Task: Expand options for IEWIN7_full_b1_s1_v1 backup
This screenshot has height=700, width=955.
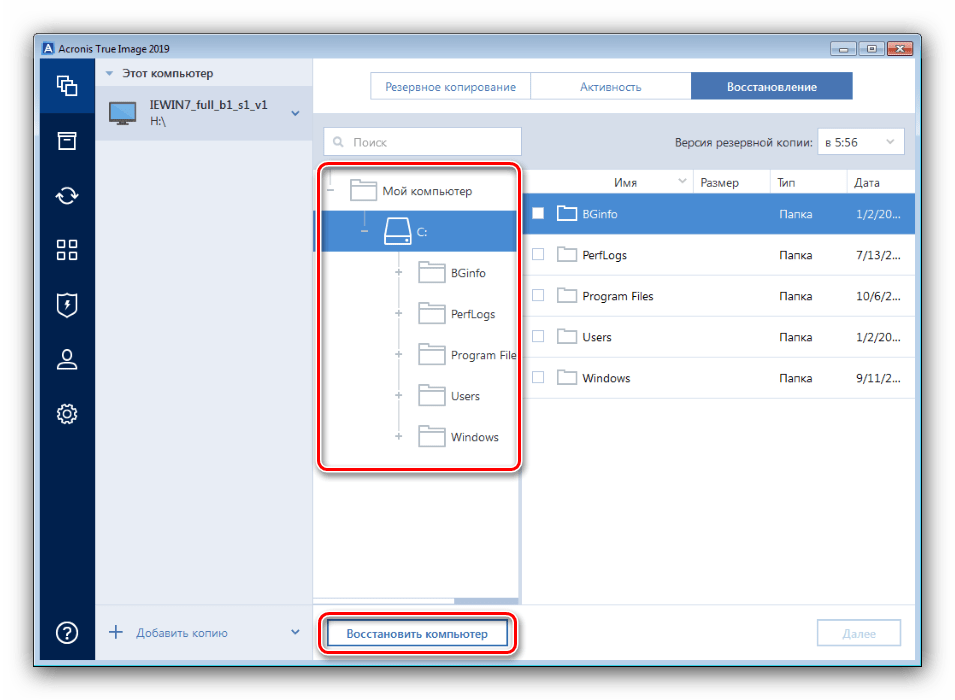Action: point(295,113)
